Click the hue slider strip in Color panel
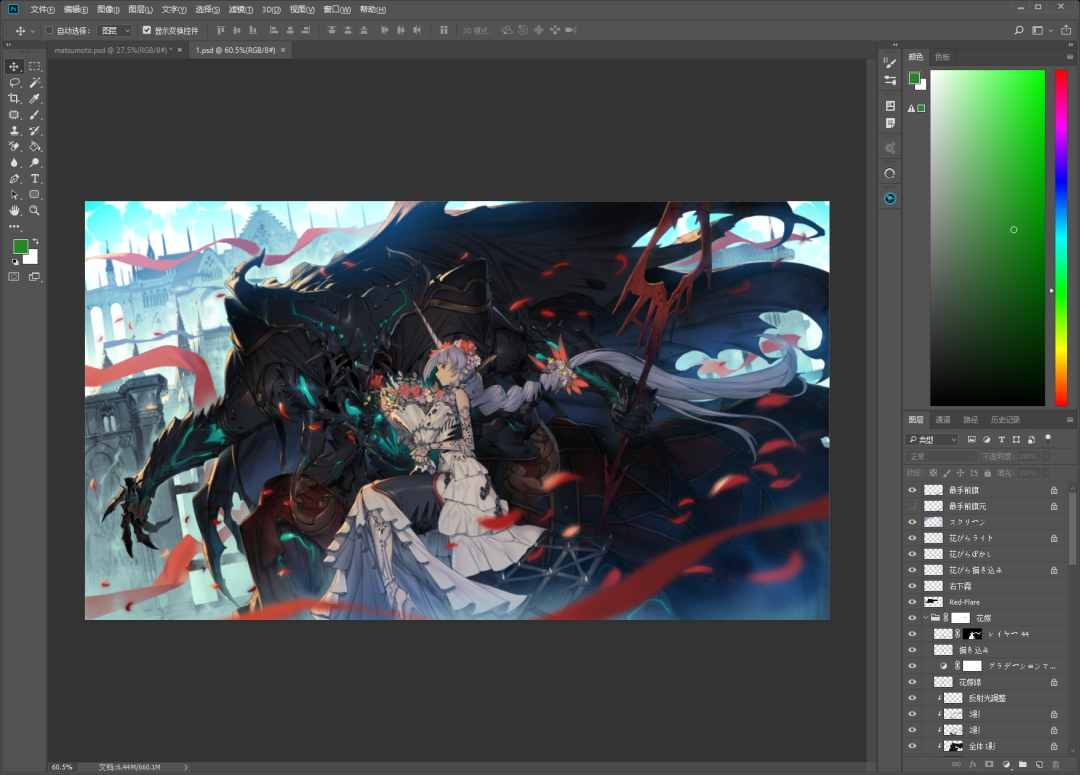The height and width of the screenshot is (775, 1080). click(x=1061, y=238)
